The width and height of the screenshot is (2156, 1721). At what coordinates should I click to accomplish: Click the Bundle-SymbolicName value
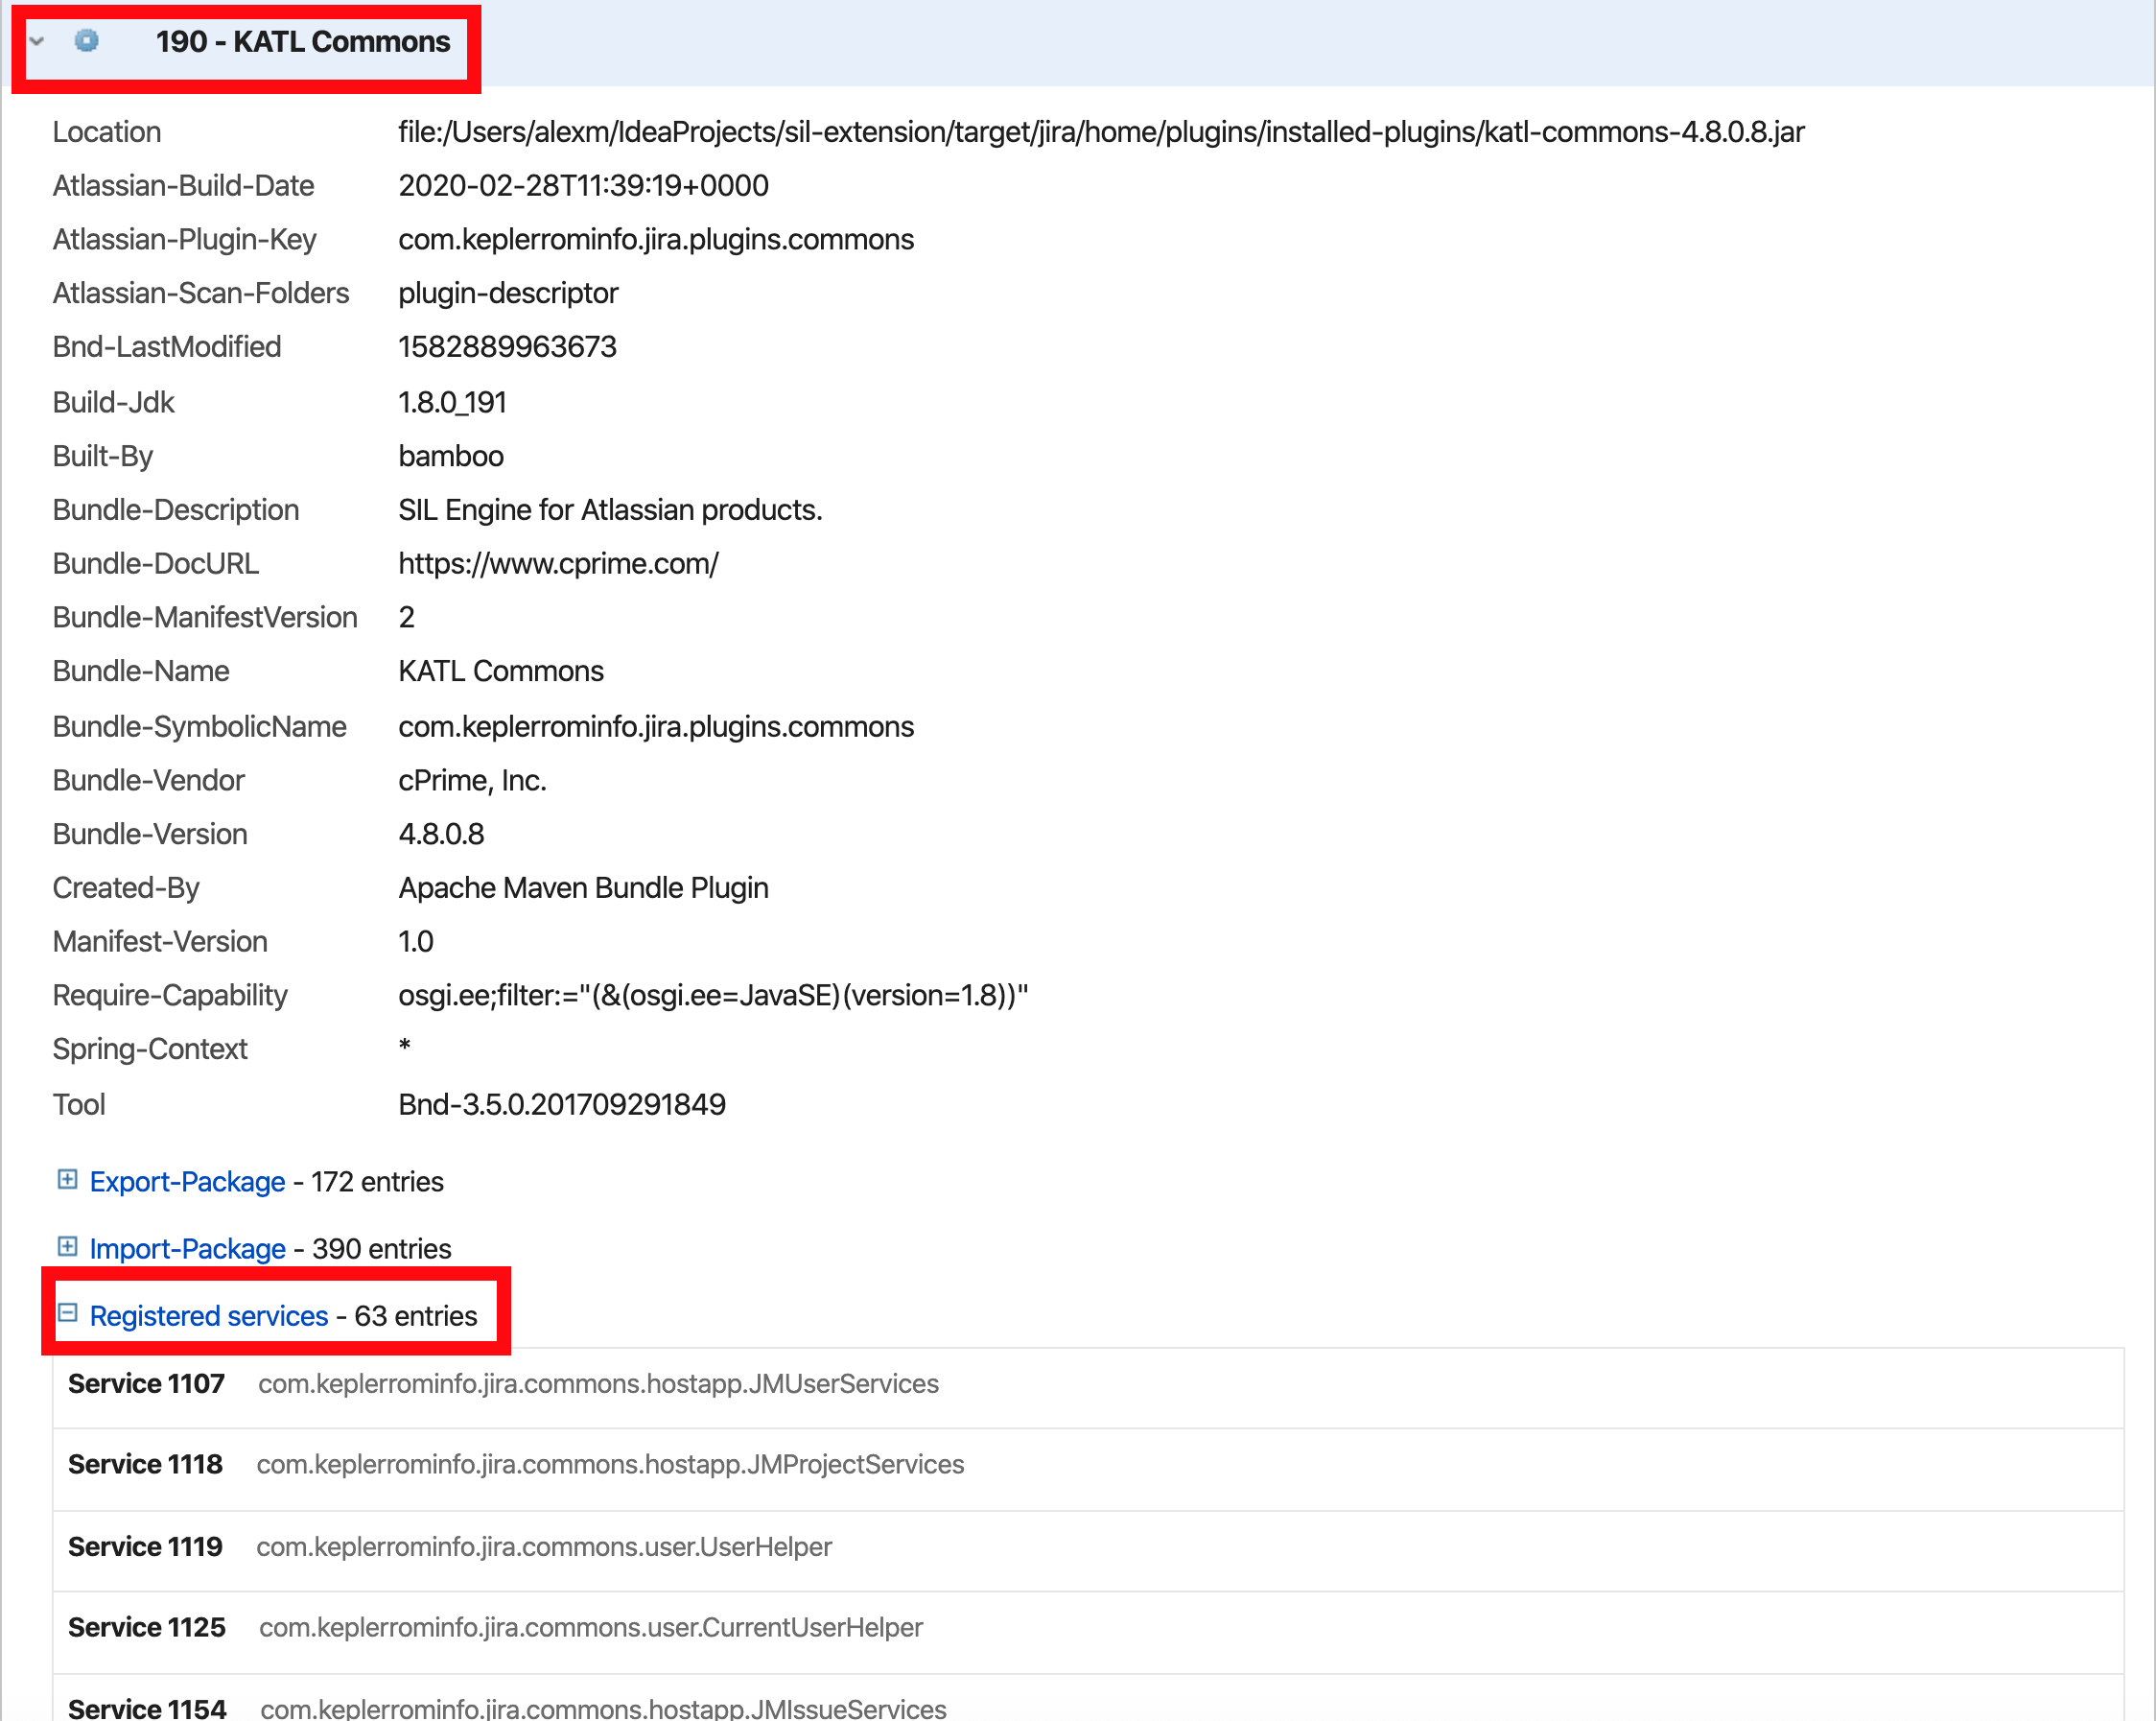(x=656, y=727)
